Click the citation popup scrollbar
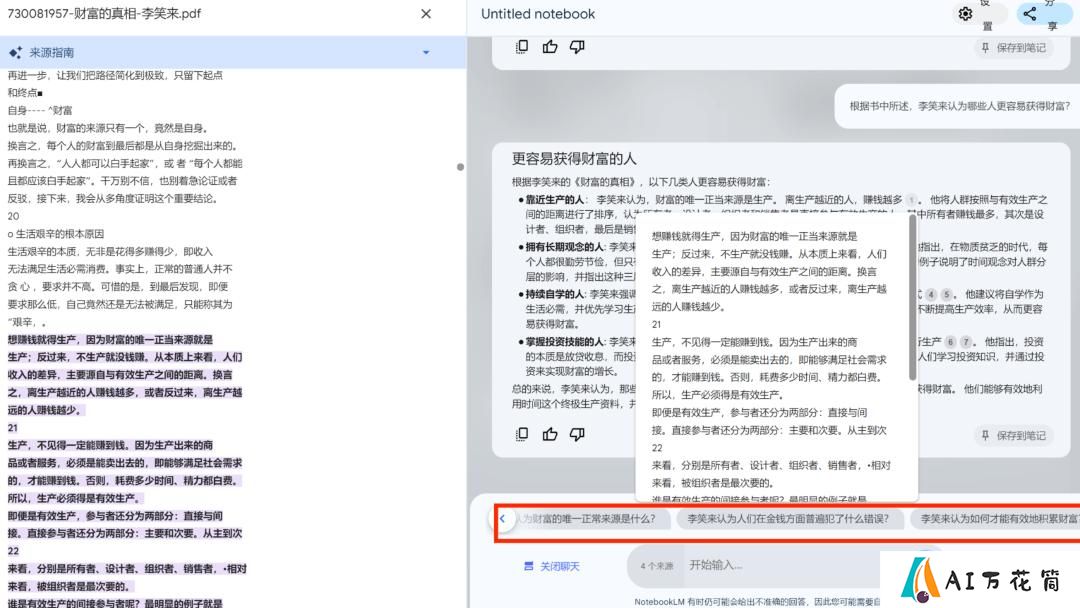1080x608 pixels. click(x=912, y=297)
